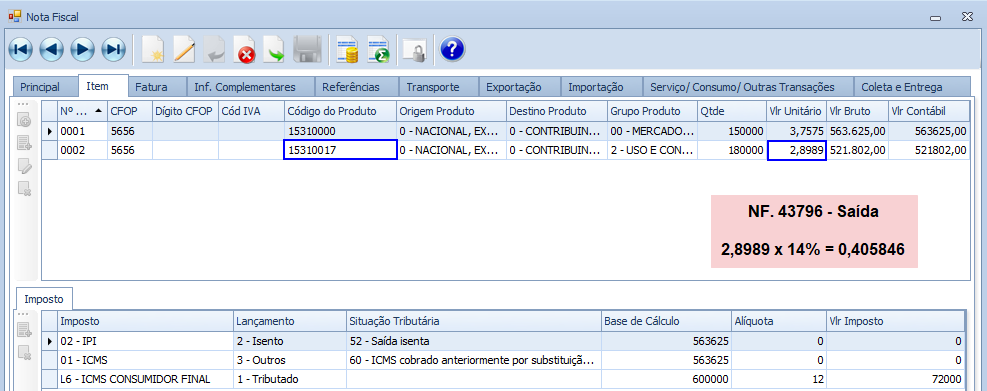This screenshot has height=391, width=987.
Task: Click the Código do Produto column header
Action: tap(340, 111)
